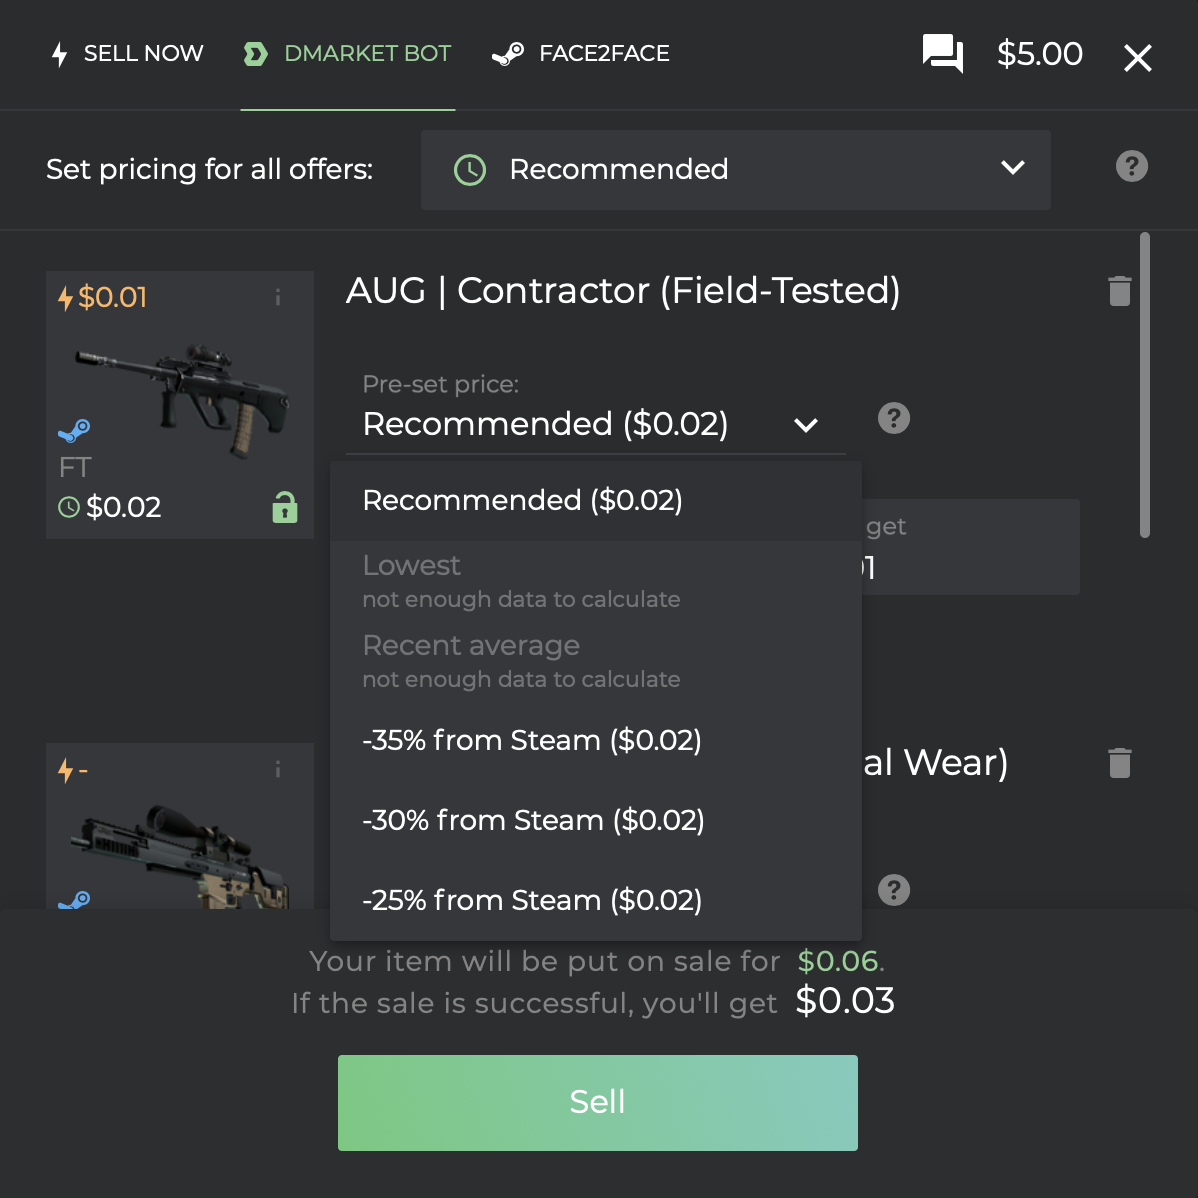The image size is (1198, 1198).
Task: Open info icon on AUG item card
Action: pyautogui.click(x=277, y=297)
